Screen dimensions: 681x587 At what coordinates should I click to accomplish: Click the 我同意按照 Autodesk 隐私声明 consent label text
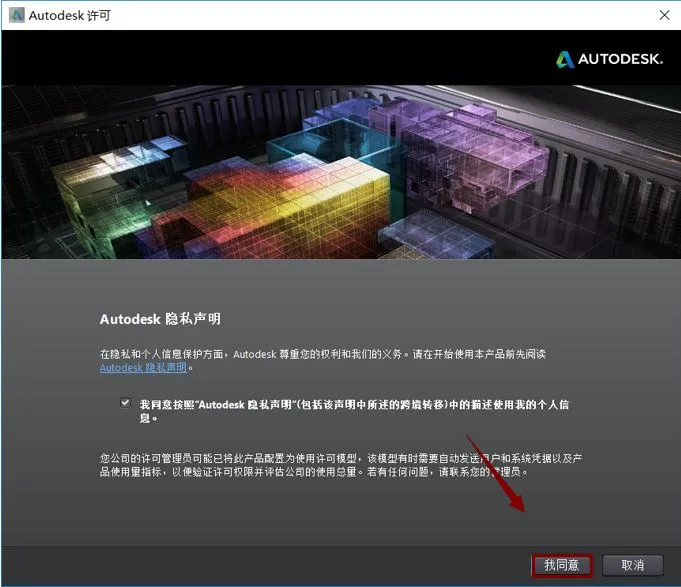[354, 411]
